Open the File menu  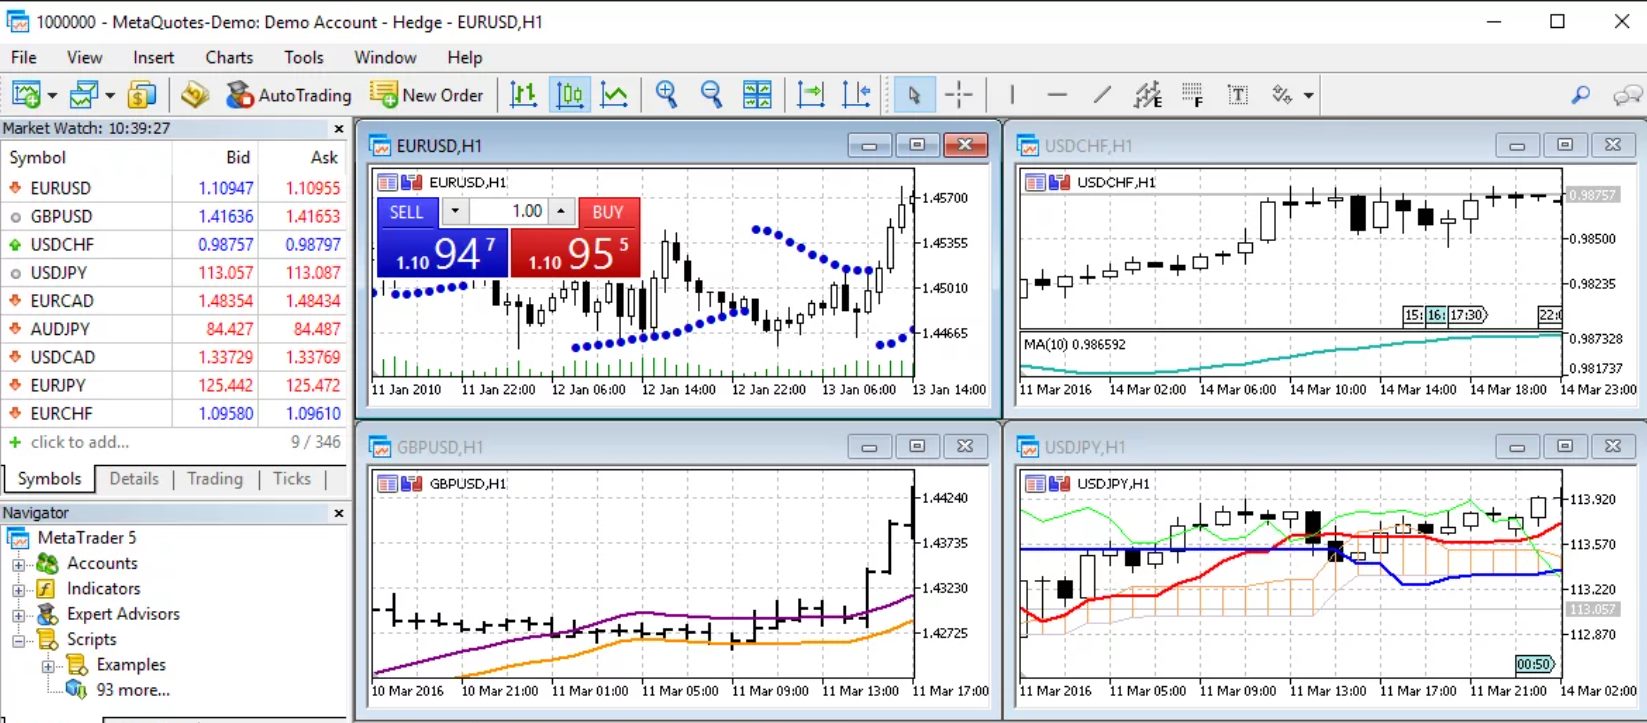[x=23, y=57]
